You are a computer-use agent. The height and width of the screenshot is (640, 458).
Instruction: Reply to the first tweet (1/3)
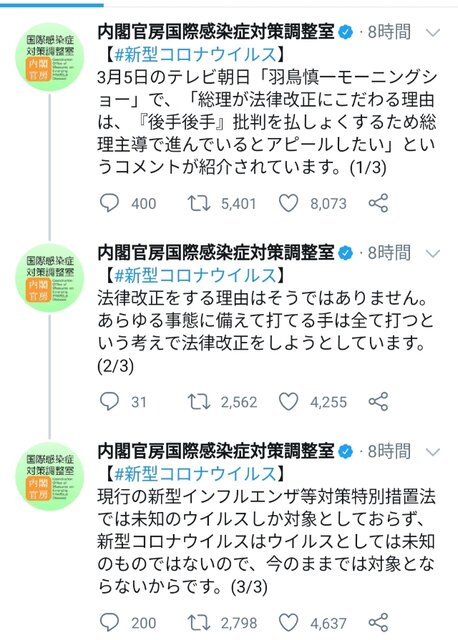click(x=109, y=203)
